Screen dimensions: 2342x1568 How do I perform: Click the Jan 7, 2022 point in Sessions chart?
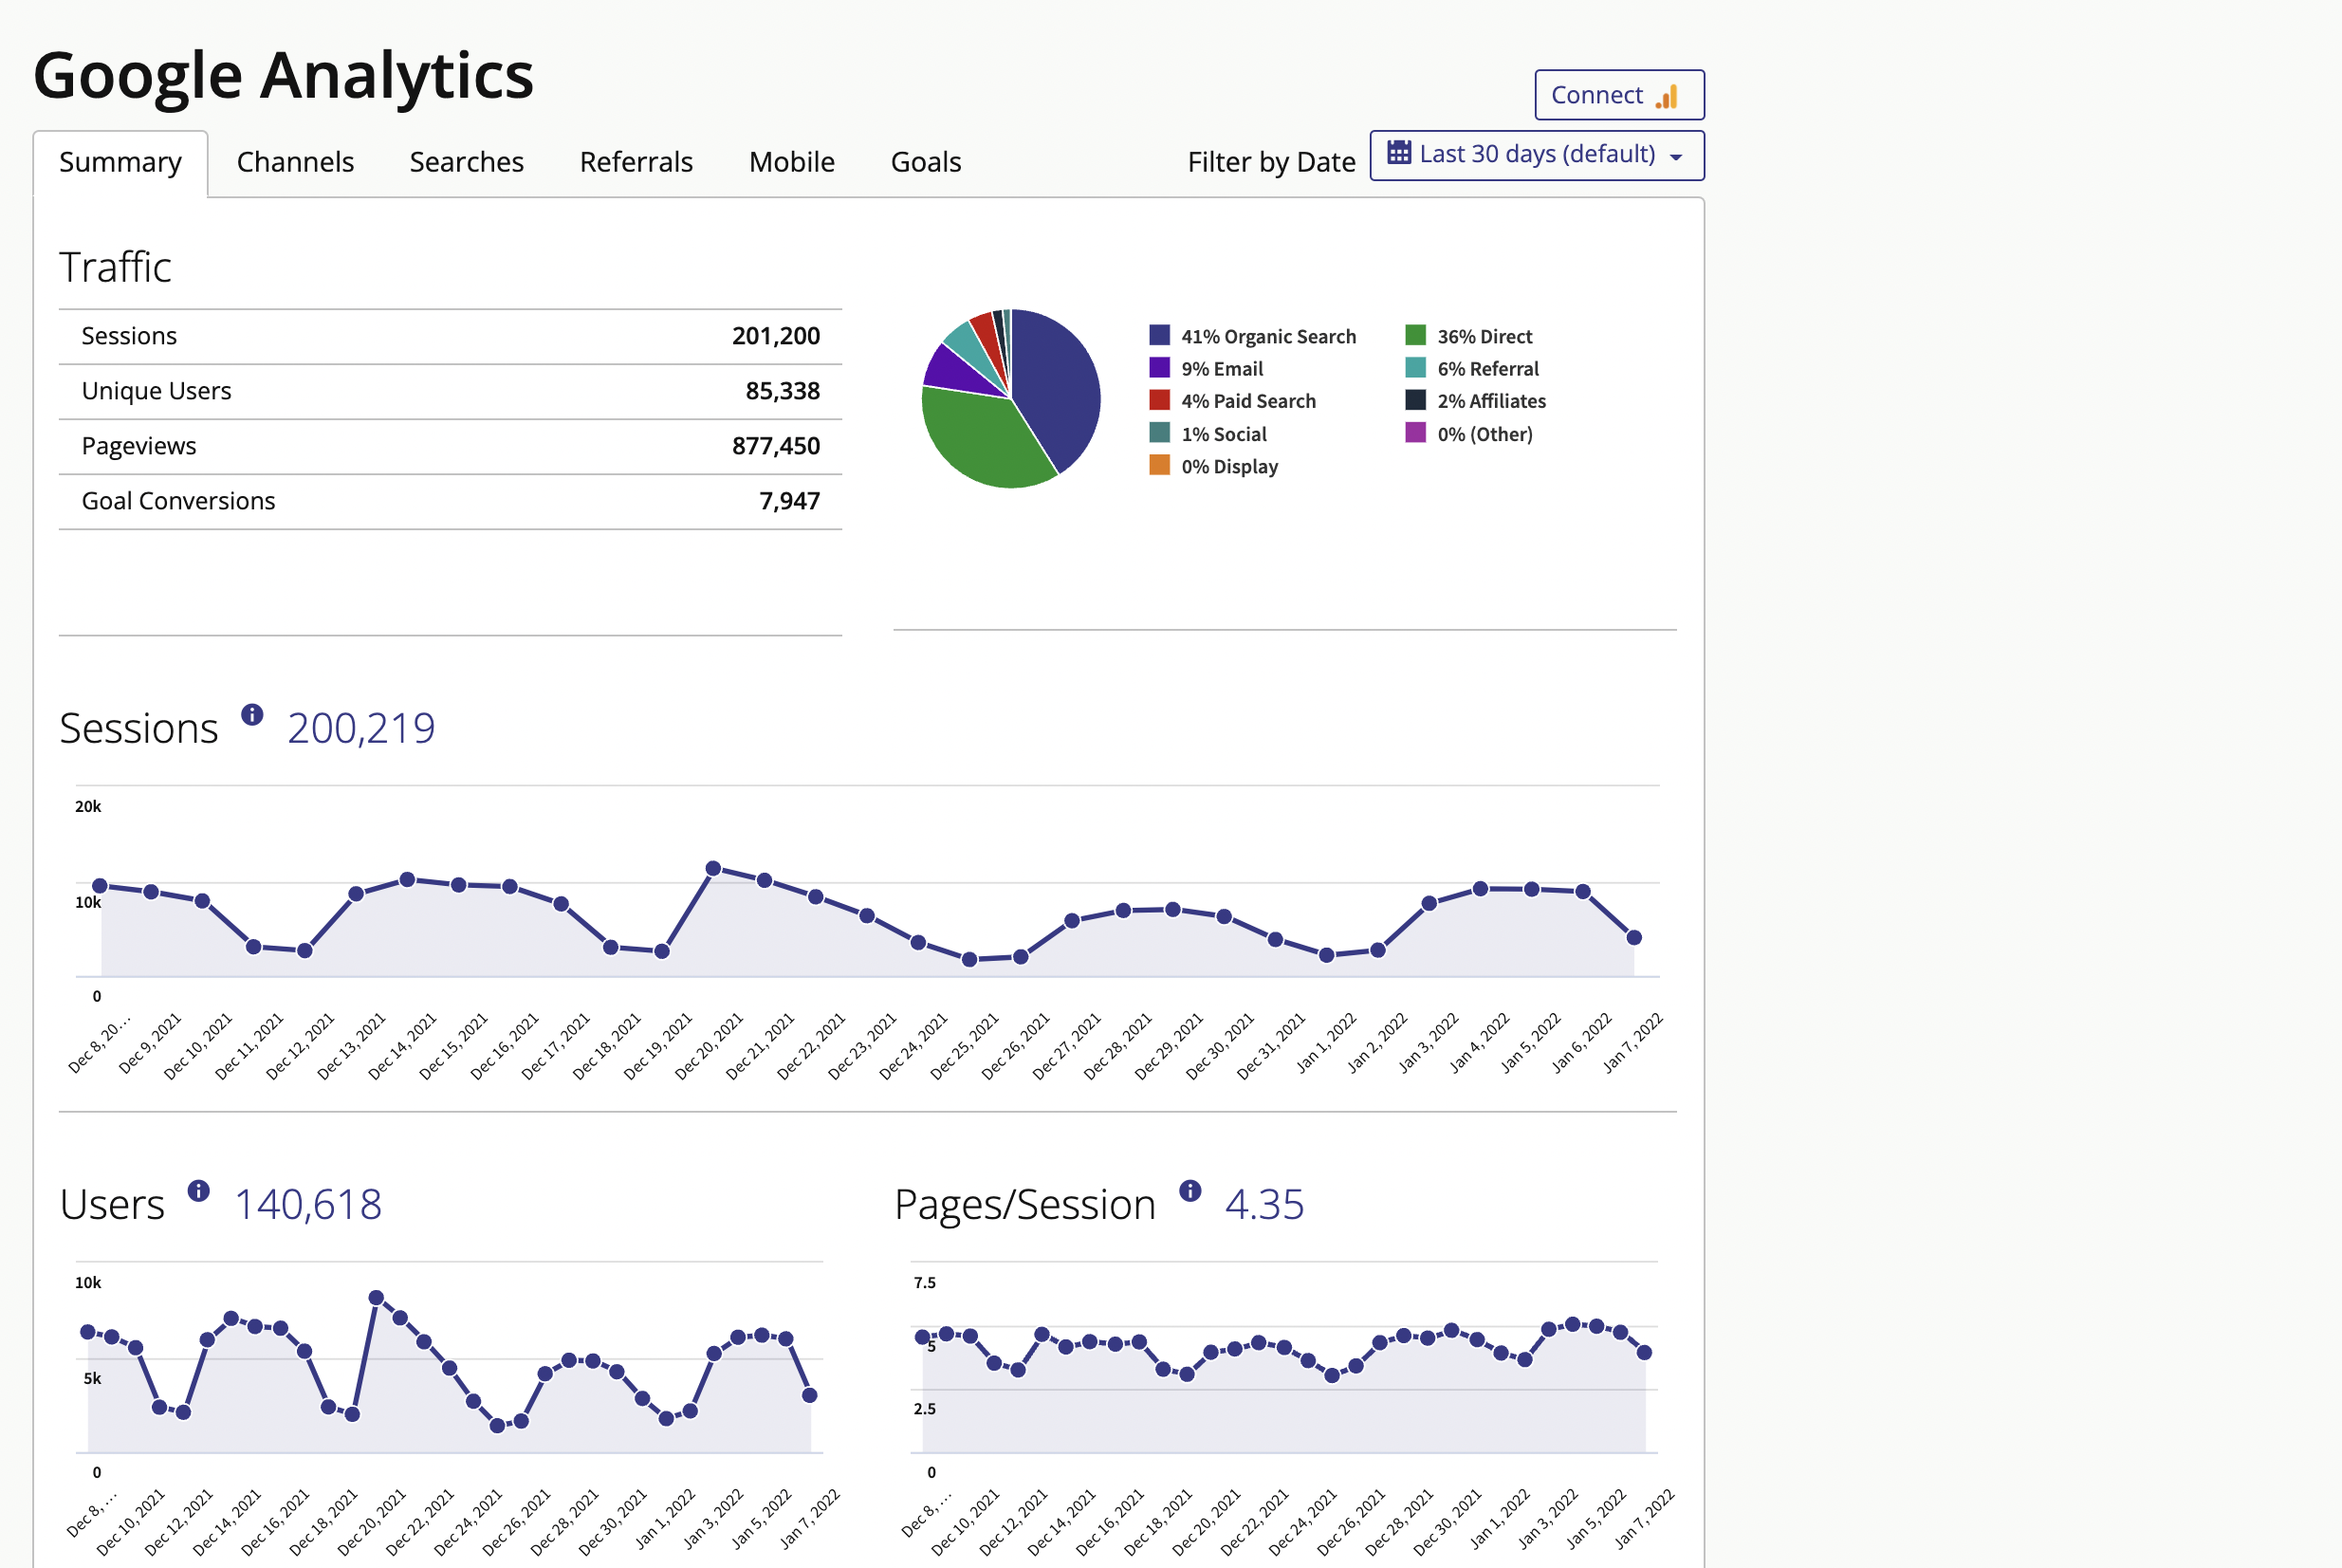(1634, 937)
